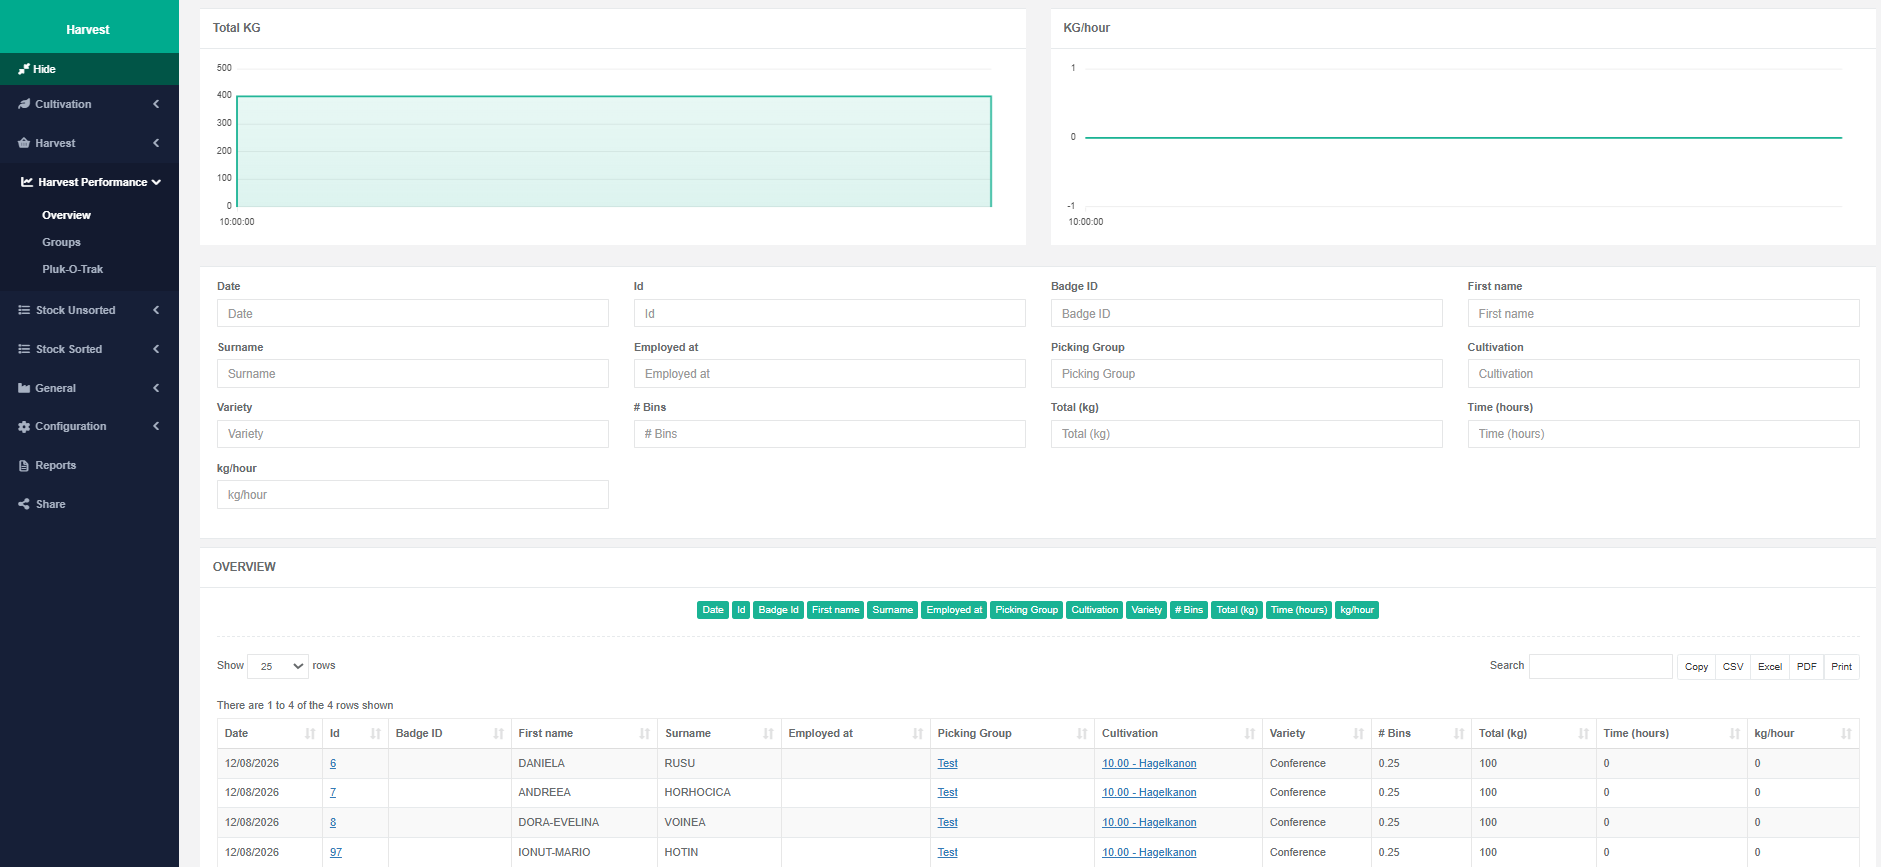
Task: Export the table to Excel
Action: (1770, 667)
